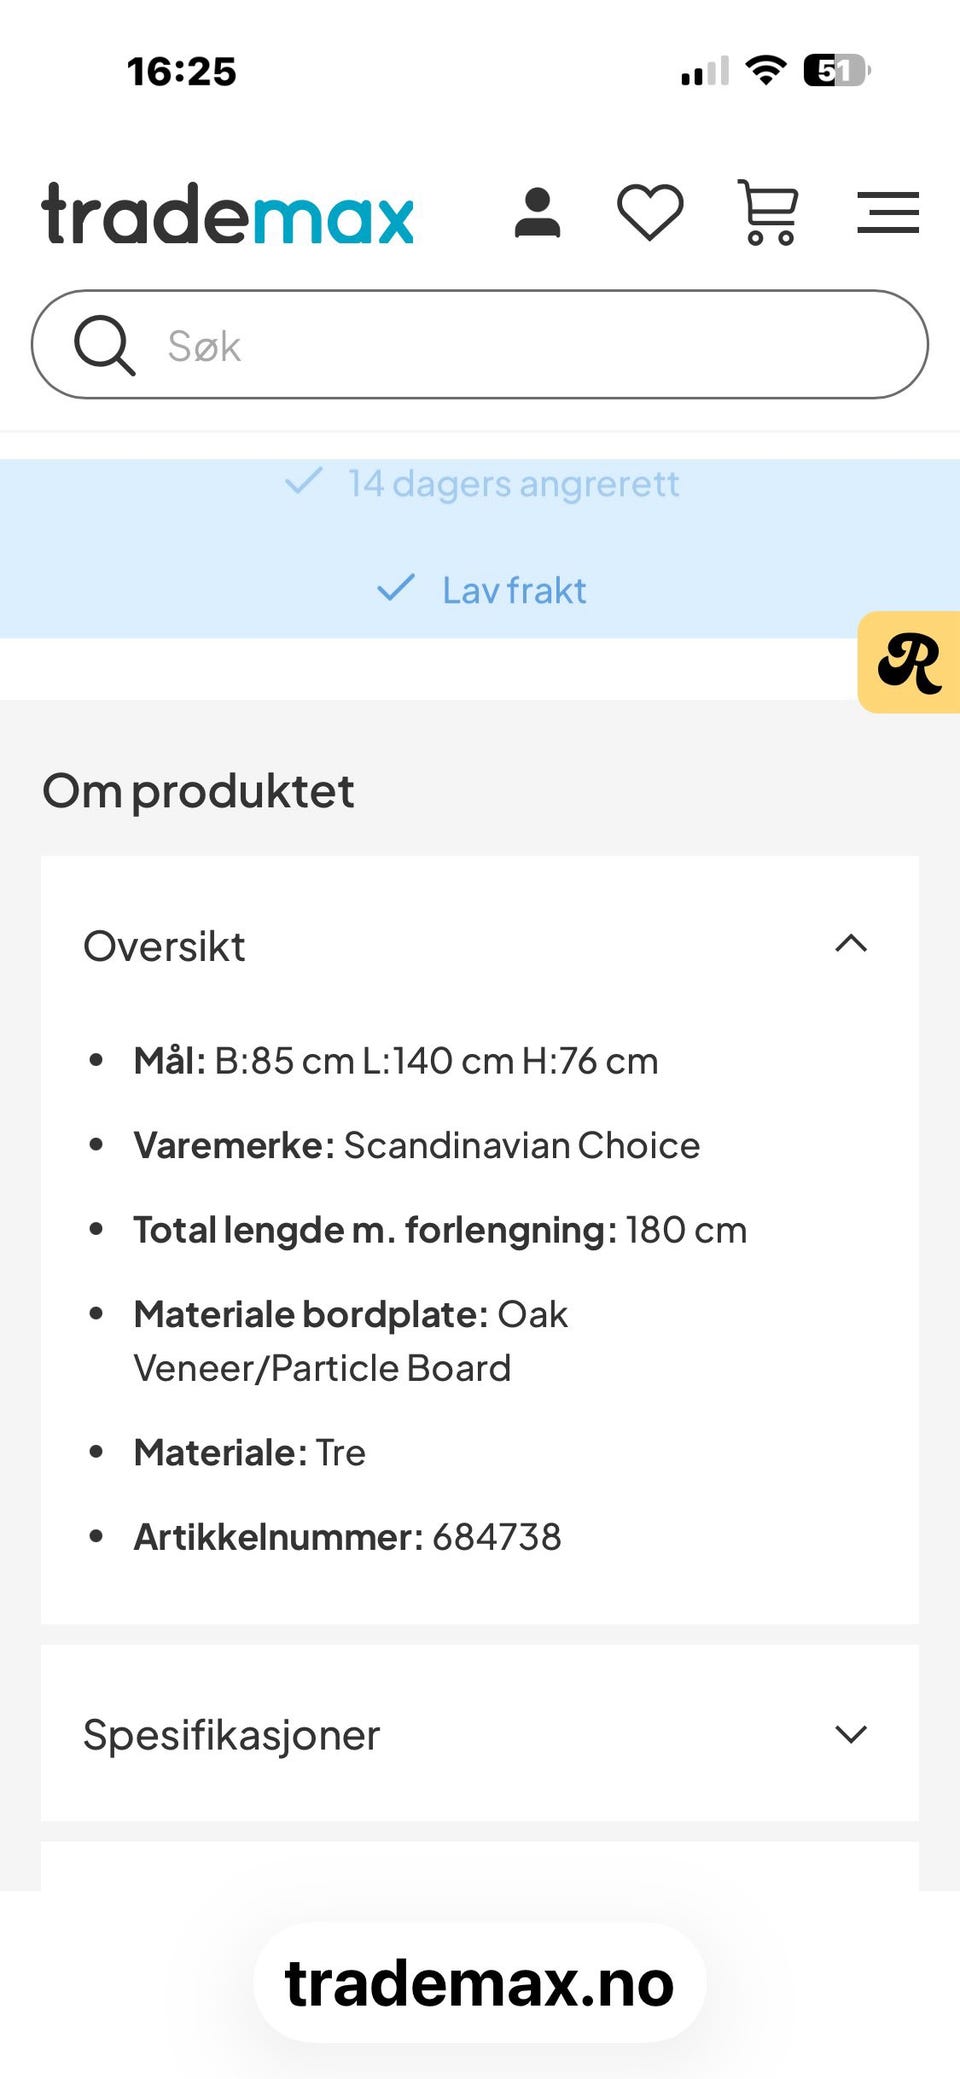
Task: Click the trademax logo
Action: tap(228, 214)
